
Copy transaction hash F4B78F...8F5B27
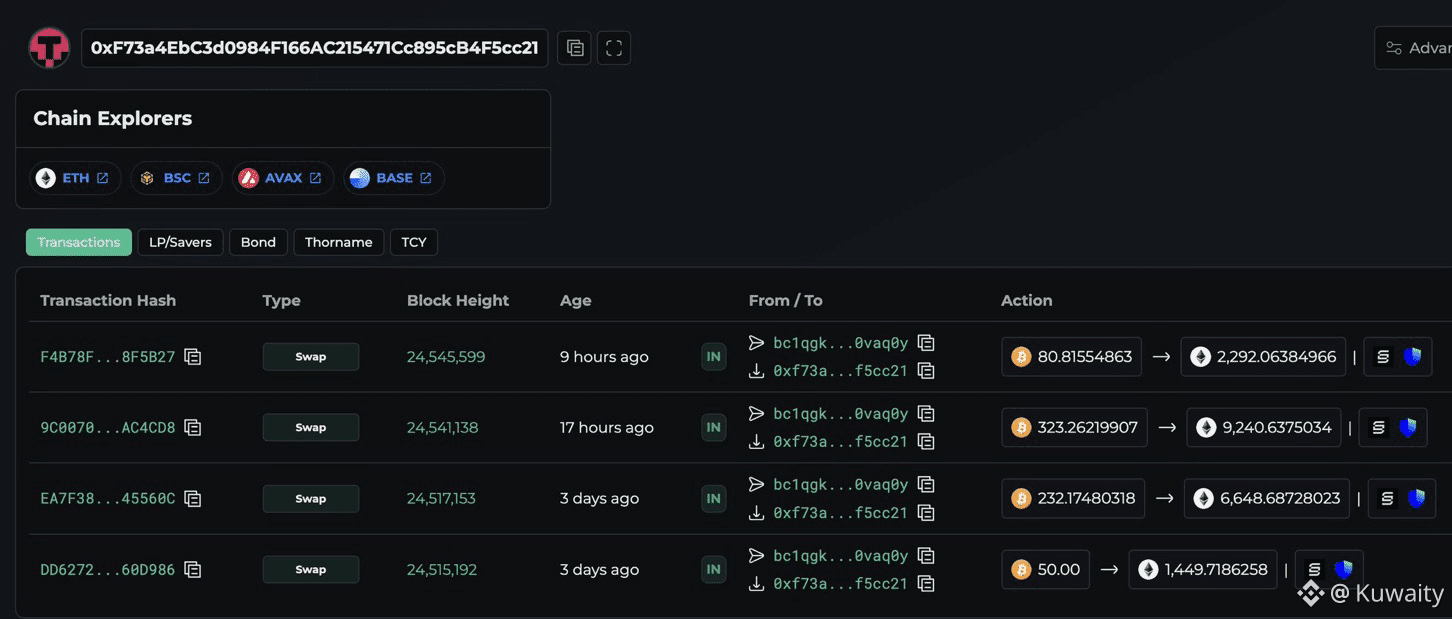pyautogui.click(x=193, y=357)
